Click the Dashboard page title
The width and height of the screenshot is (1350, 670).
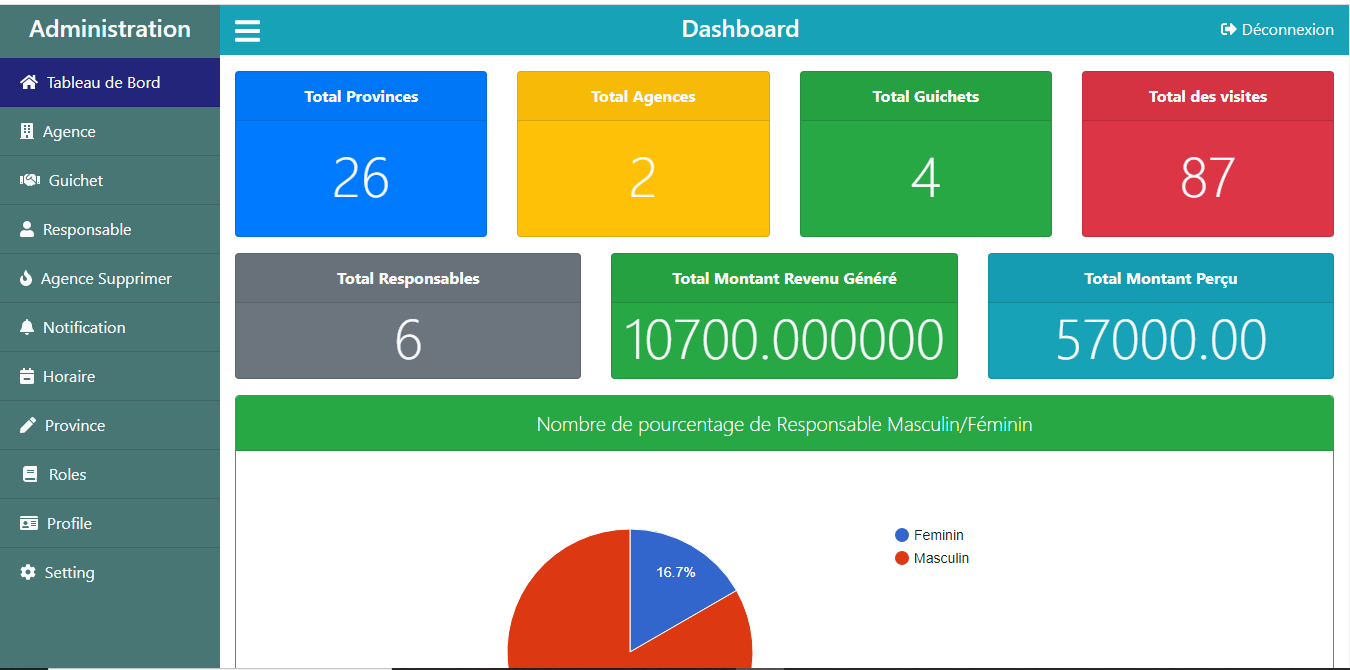[740, 29]
